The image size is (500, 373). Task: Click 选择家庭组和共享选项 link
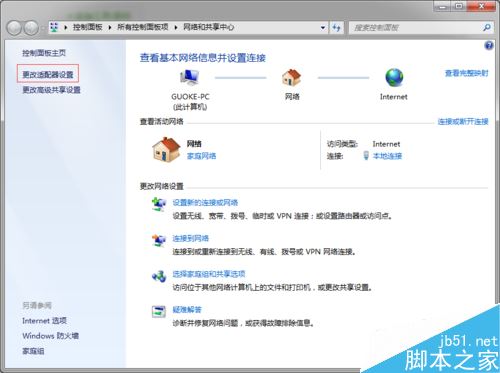tap(209, 274)
